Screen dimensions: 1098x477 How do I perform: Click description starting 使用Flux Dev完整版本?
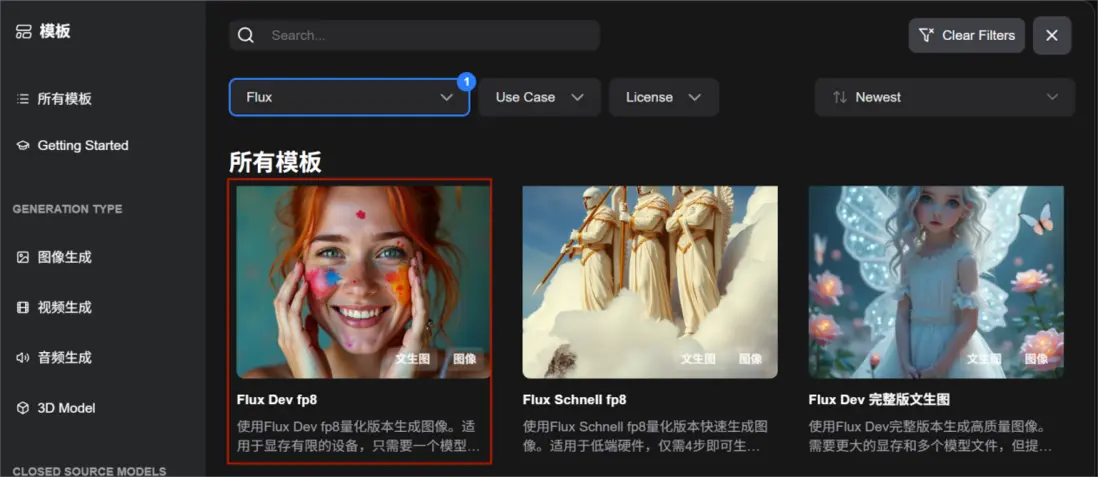pyautogui.click(x=931, y=436)
